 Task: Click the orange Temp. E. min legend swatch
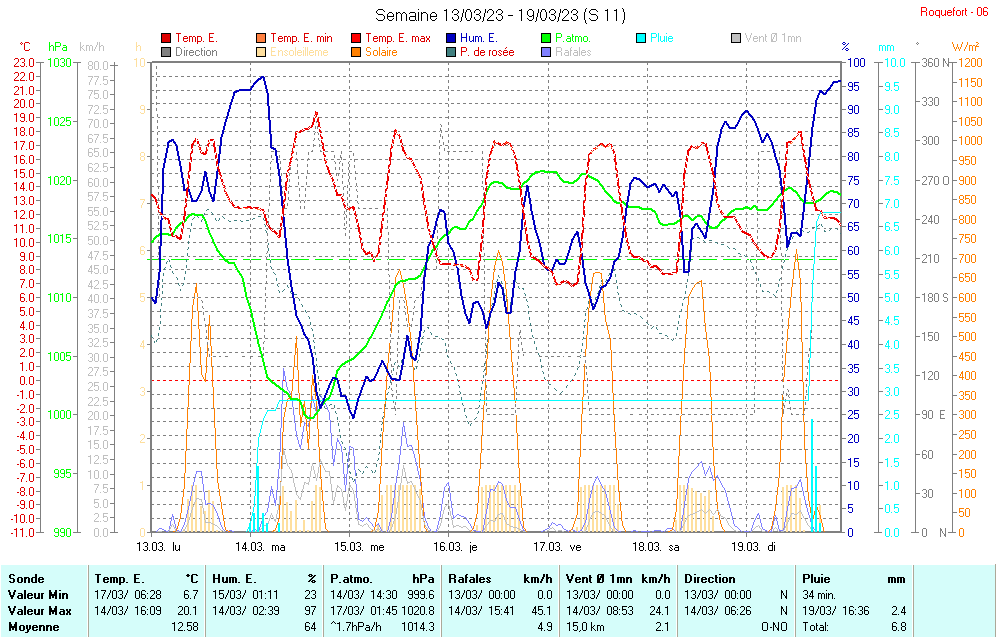click(x=261, y=39)
